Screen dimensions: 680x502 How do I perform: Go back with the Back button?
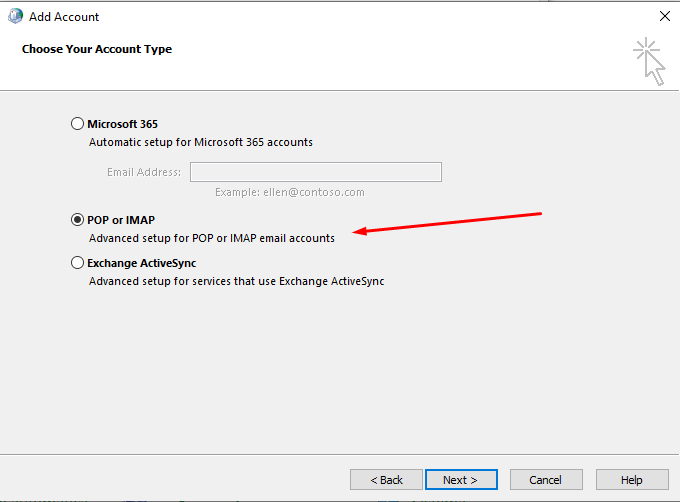point(386,480)
